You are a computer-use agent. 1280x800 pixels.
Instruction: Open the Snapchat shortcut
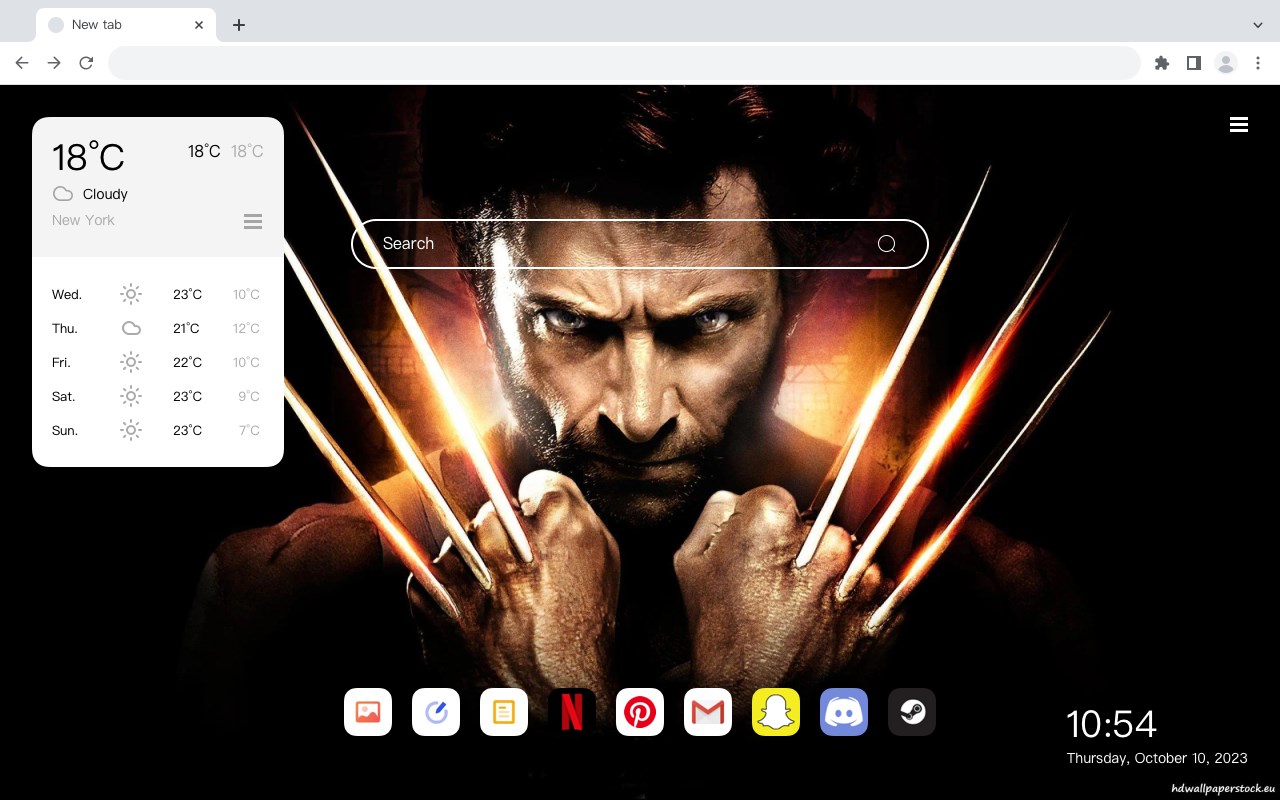pyautogui.click(x=776, y=712)
